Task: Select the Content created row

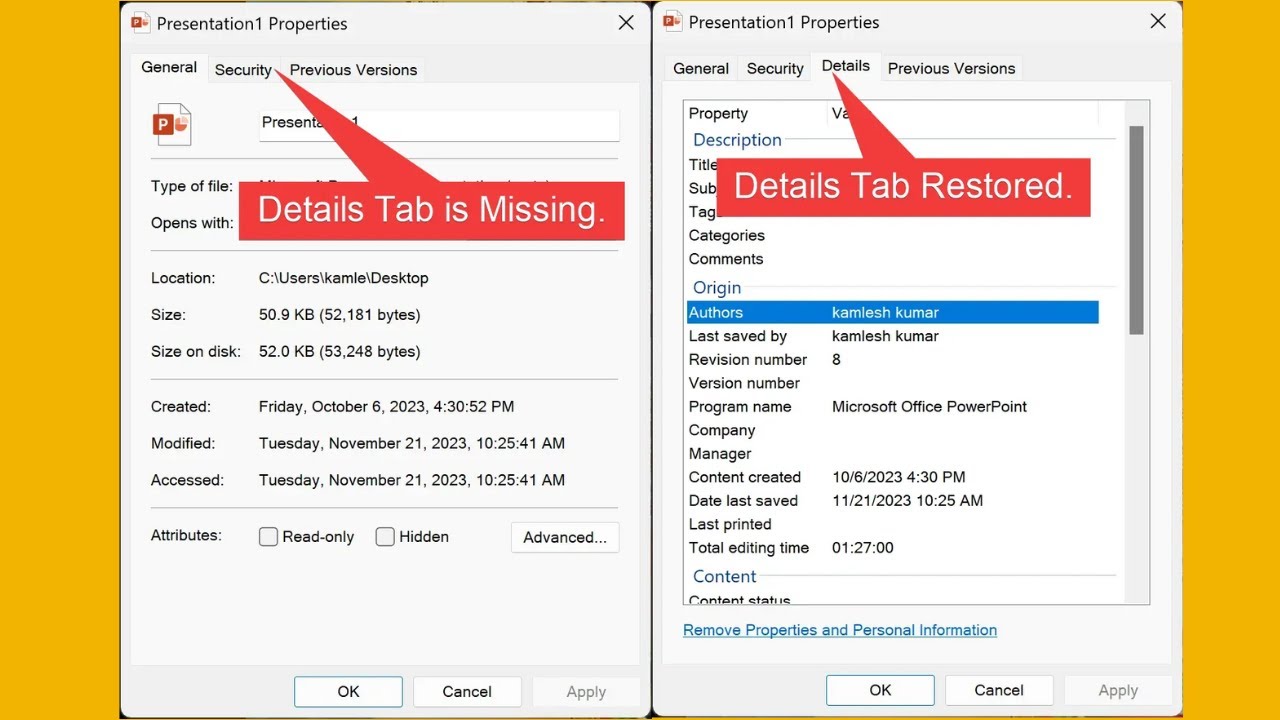Action: click(x=892, y=477)
